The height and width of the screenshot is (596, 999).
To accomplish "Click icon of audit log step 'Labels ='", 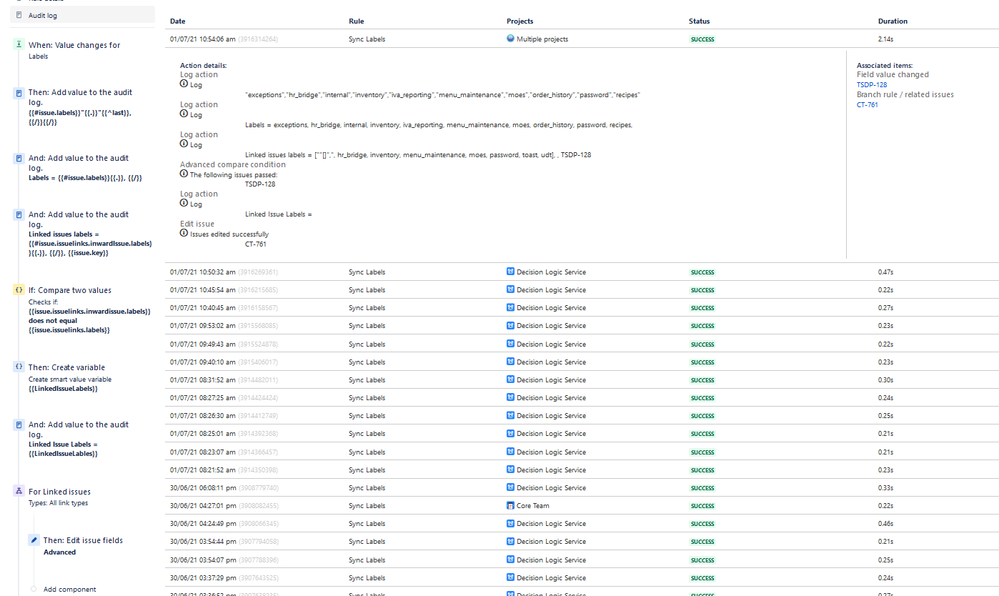I will 18,159.
